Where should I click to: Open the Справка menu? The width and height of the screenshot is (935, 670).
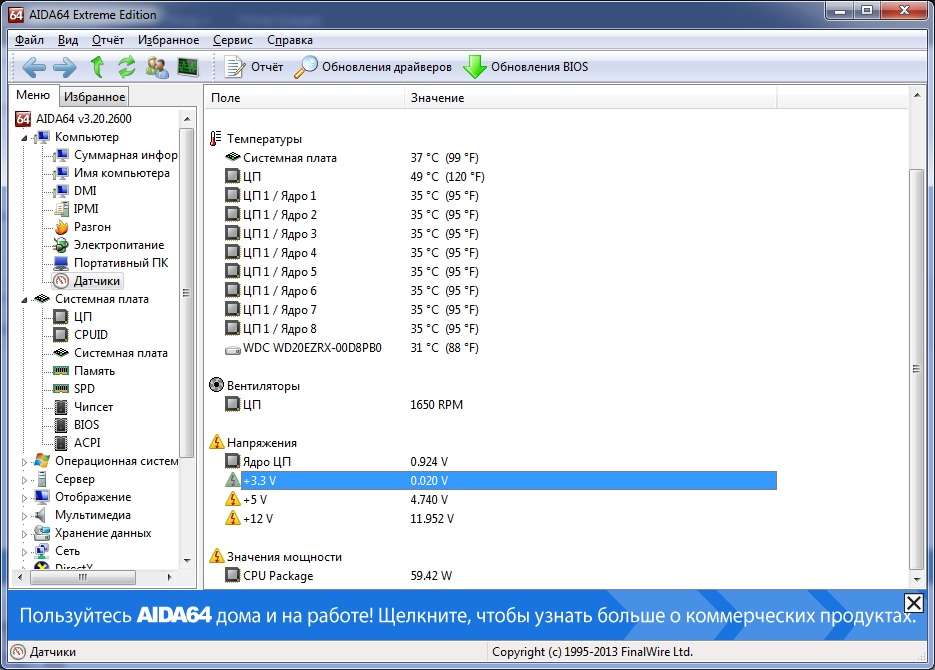tap(290, 40)
